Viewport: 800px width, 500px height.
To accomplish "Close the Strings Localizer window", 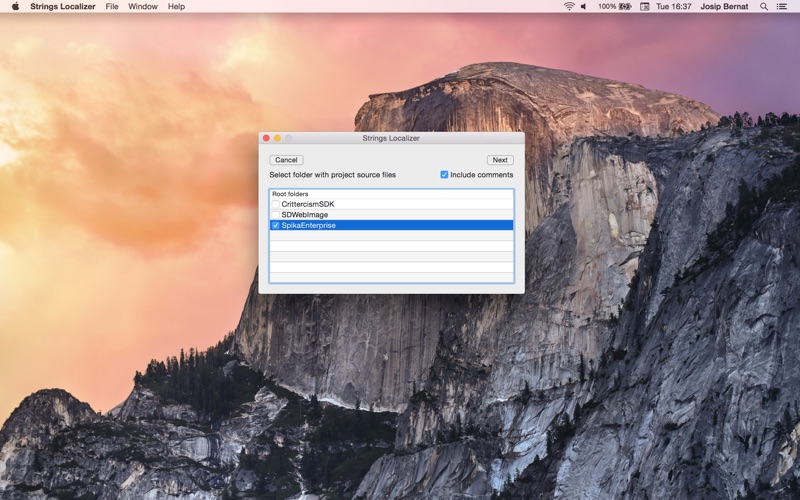I will coord(266,138).
